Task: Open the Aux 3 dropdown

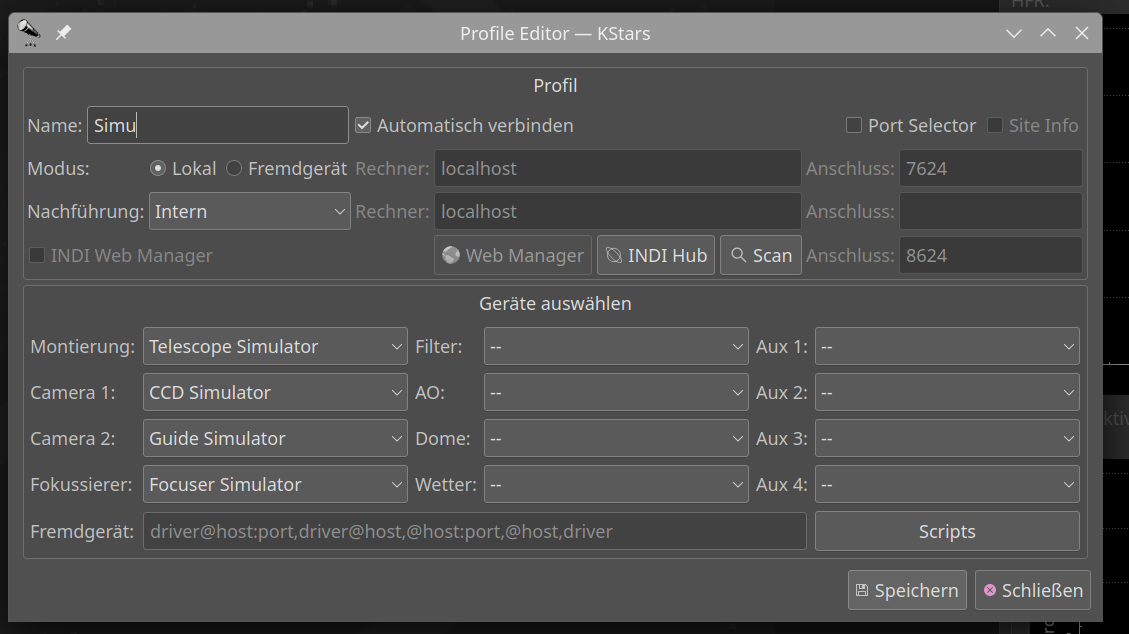Action: [x=947, y=438]
